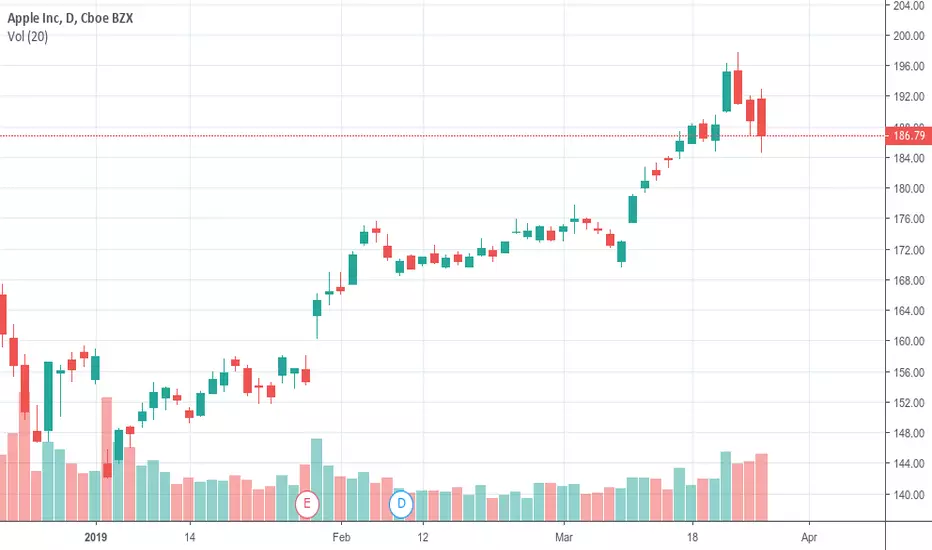Click the 140.00 price scale label

click(x=909, y=495)
